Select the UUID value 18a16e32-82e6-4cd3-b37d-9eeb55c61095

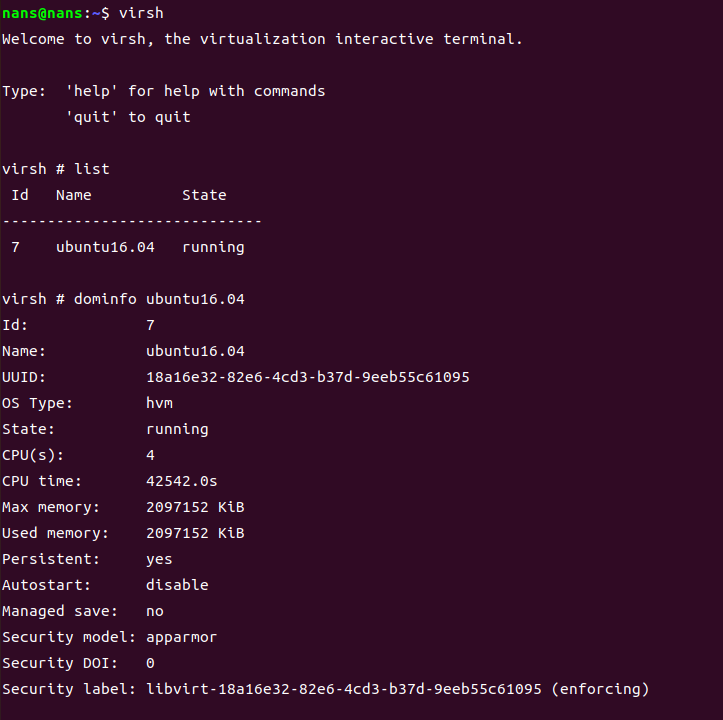[308, 377]
